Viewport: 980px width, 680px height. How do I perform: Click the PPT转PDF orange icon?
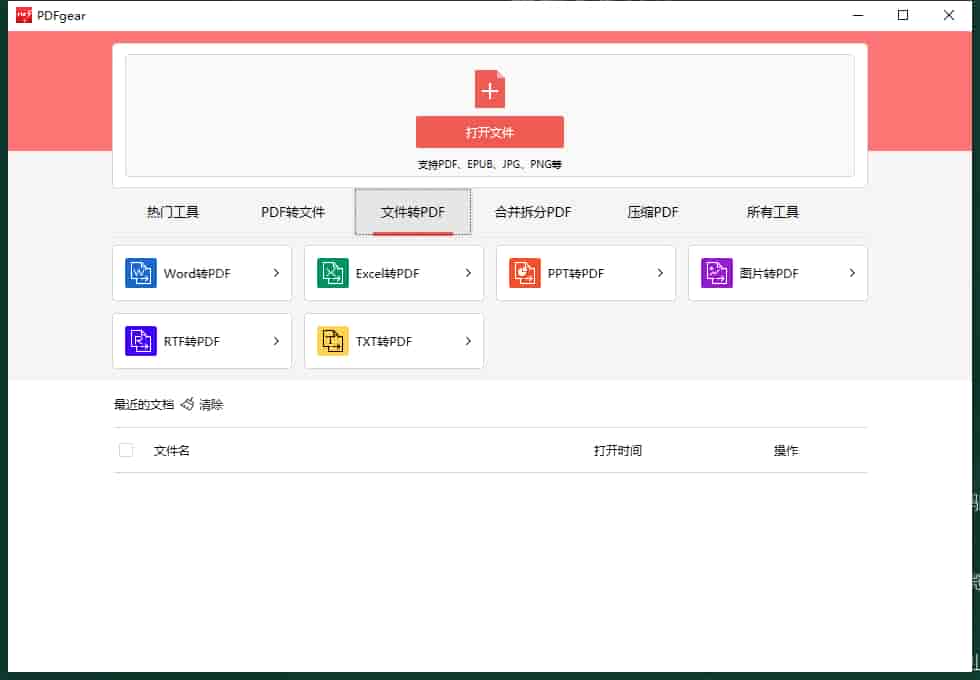click(524, 273)
